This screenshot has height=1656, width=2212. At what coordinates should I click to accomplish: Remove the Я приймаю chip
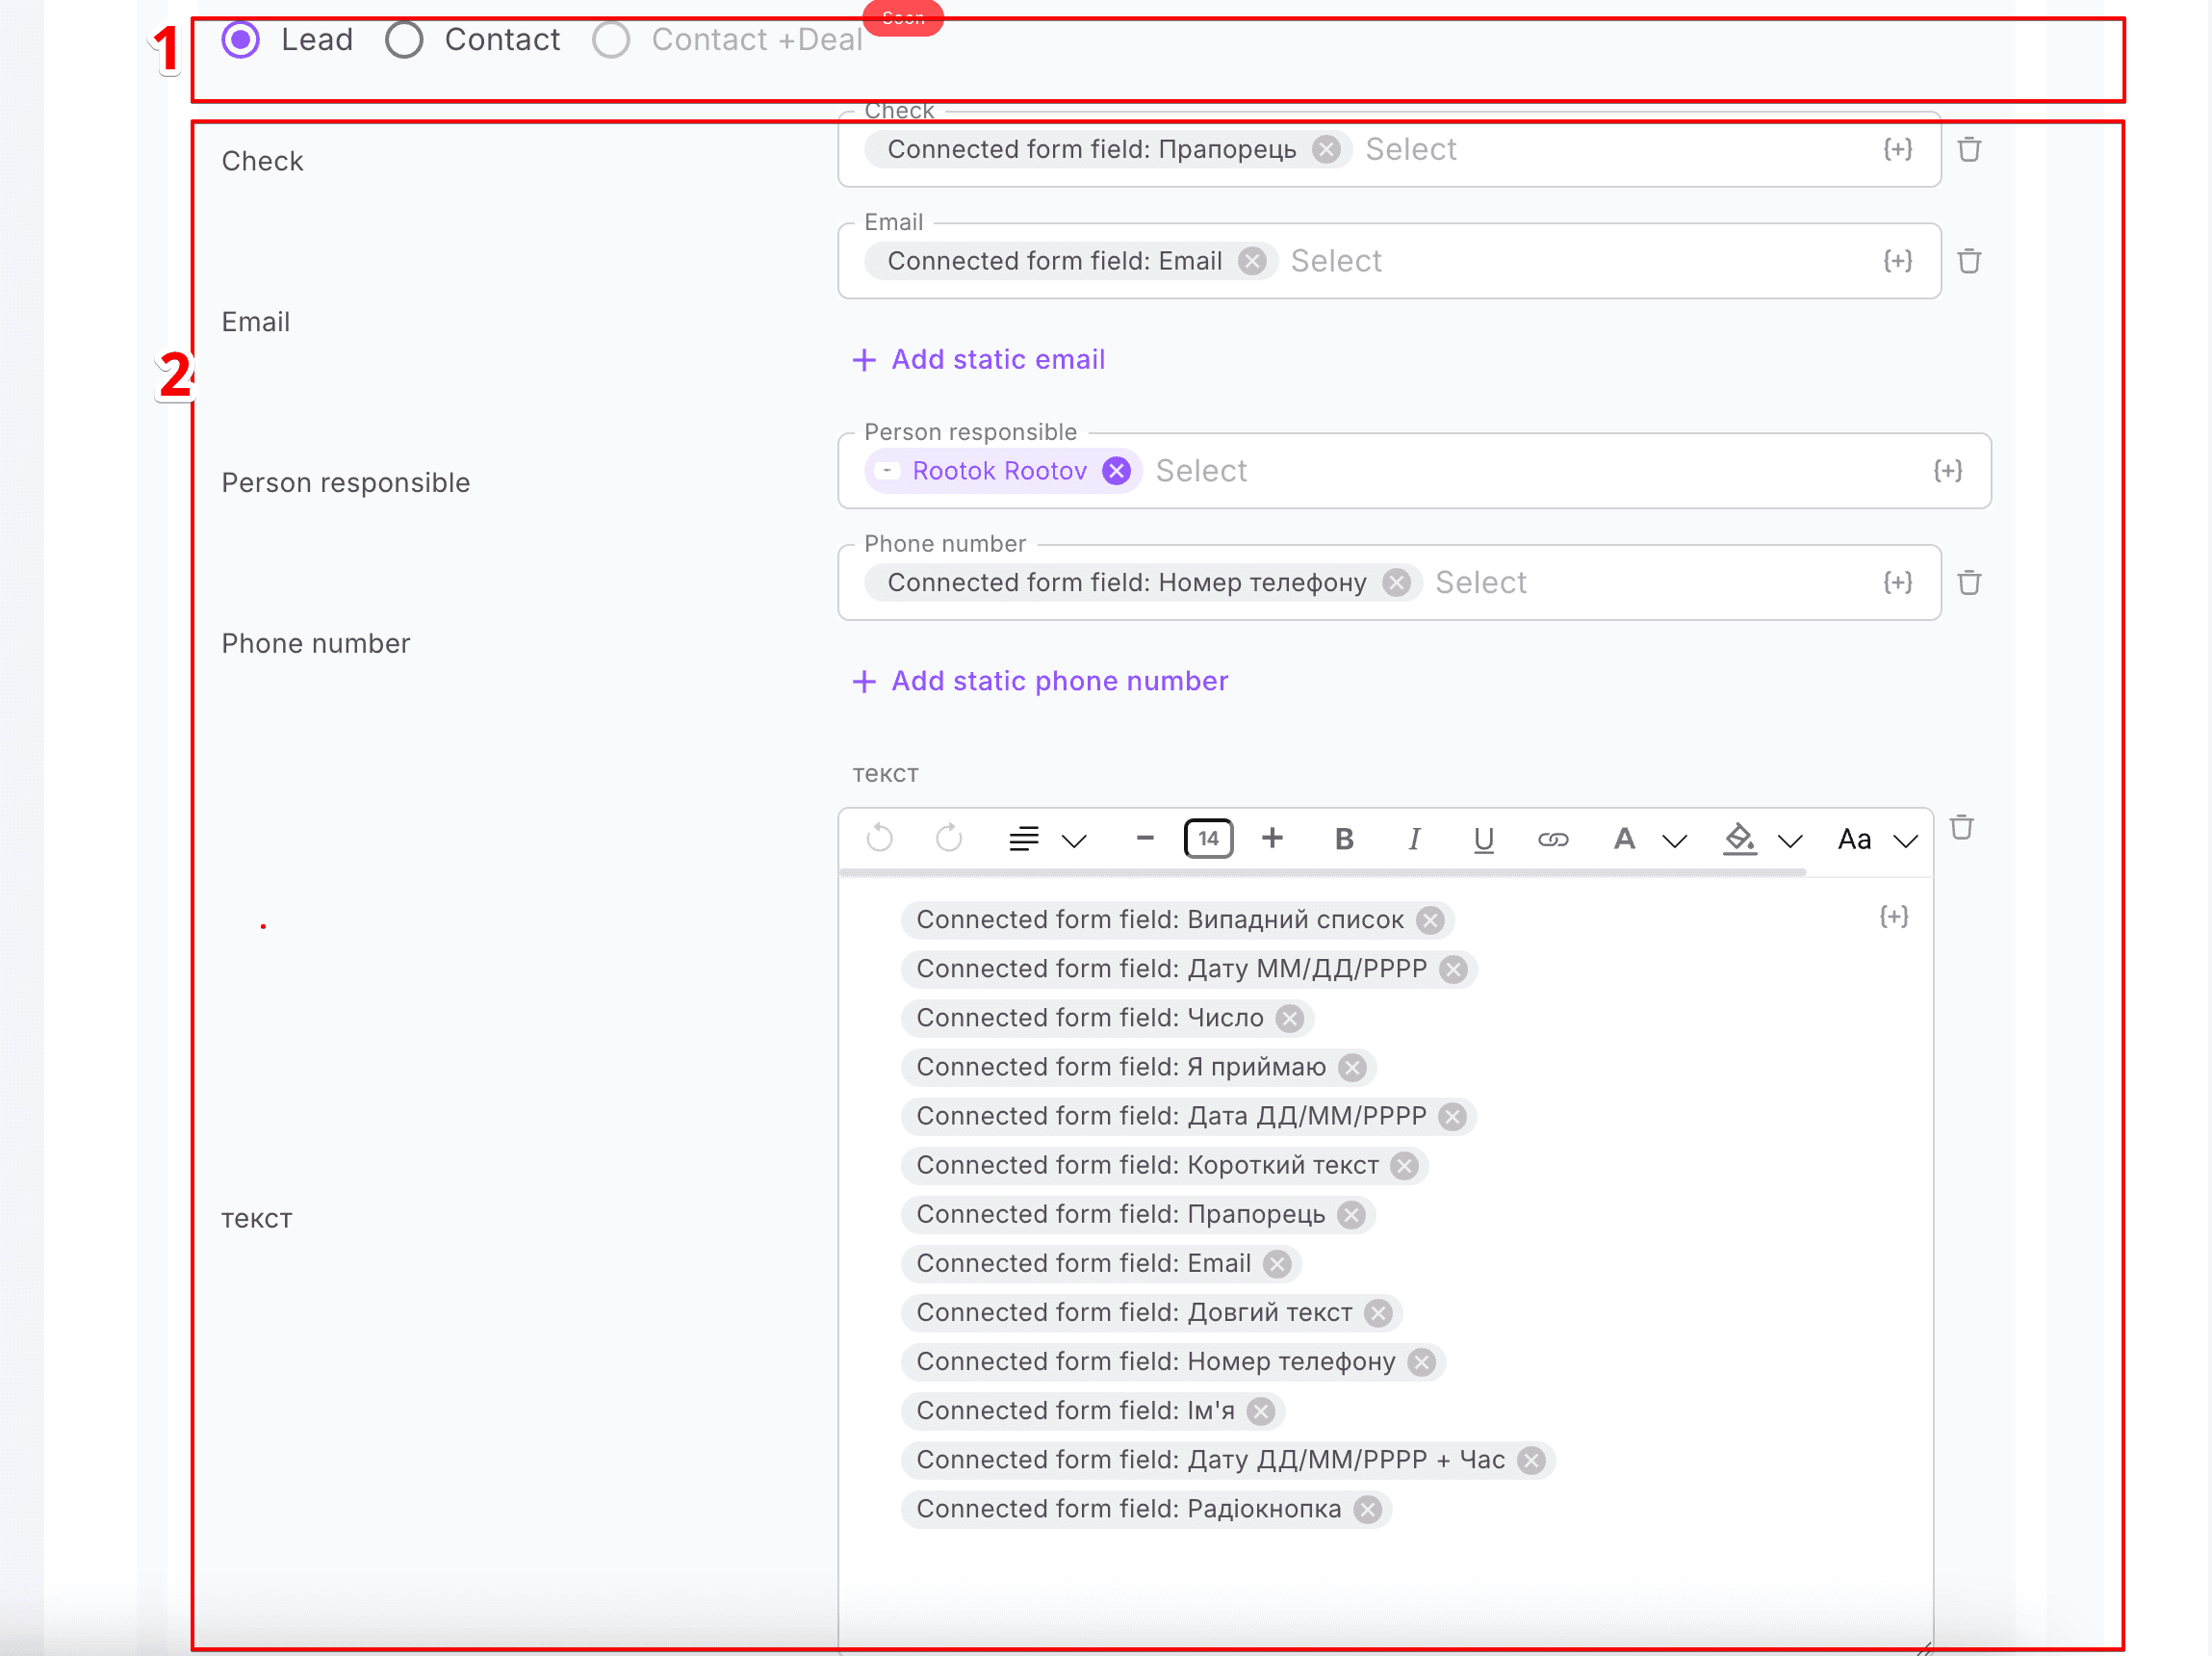(1353, 1068)
